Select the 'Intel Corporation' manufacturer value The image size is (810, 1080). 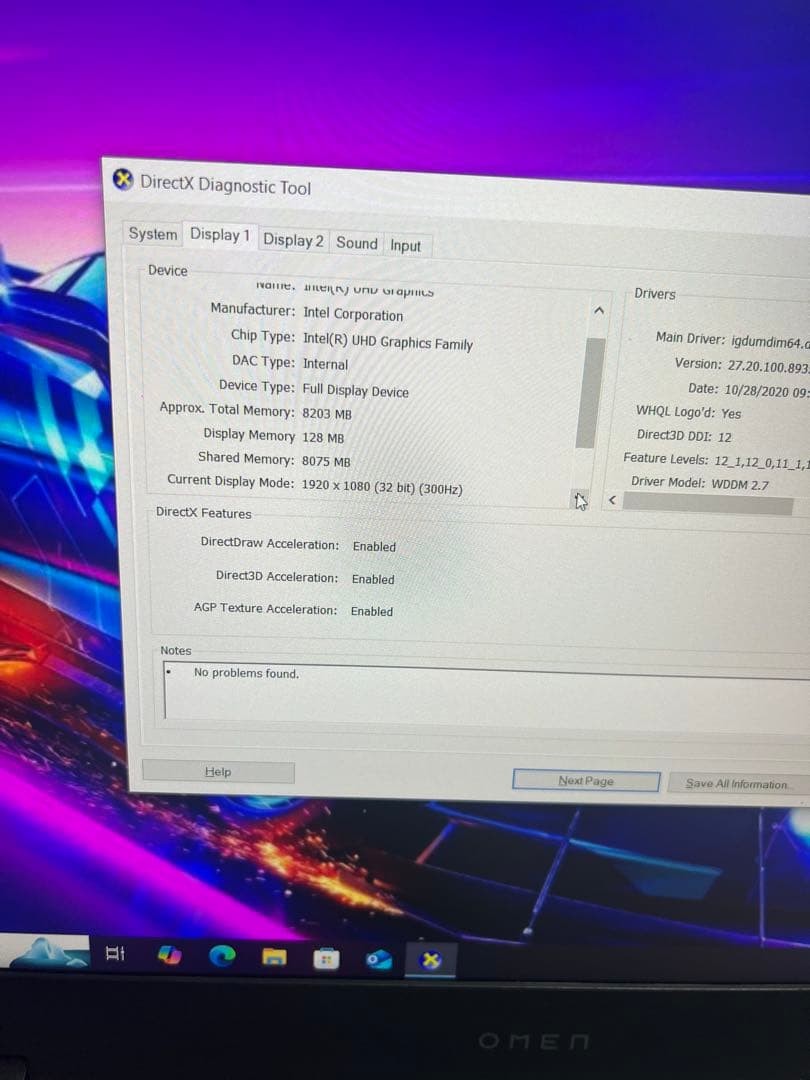click(x=353, y=314)
